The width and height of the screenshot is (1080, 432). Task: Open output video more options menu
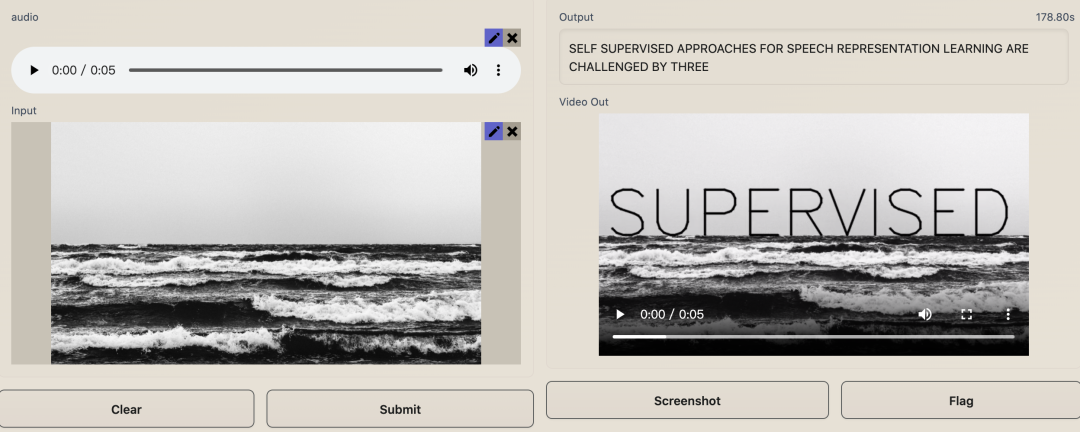pyautogui.click(x=1008, y=314)
